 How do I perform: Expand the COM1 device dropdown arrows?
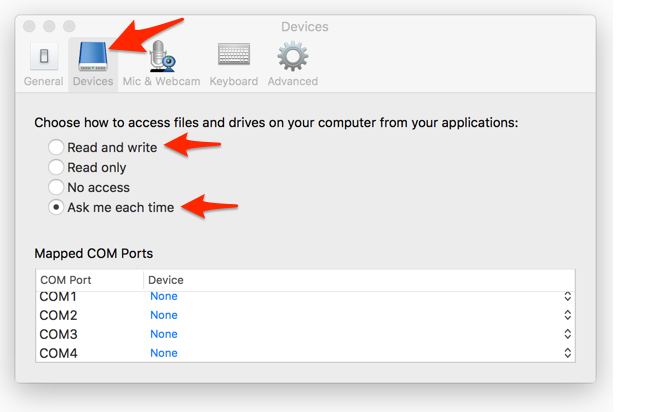pyautogui.click(x=567, y=297)
